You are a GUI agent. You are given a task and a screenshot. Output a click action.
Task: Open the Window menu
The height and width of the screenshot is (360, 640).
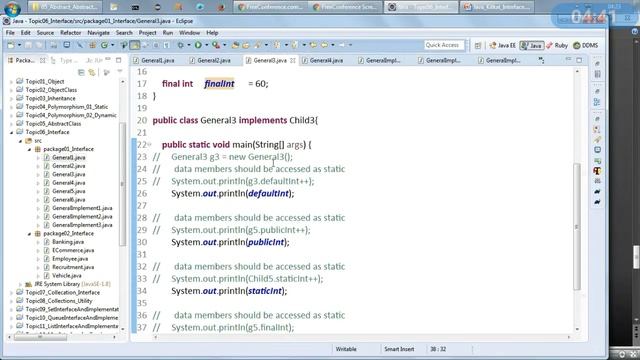tap(189, 33)
